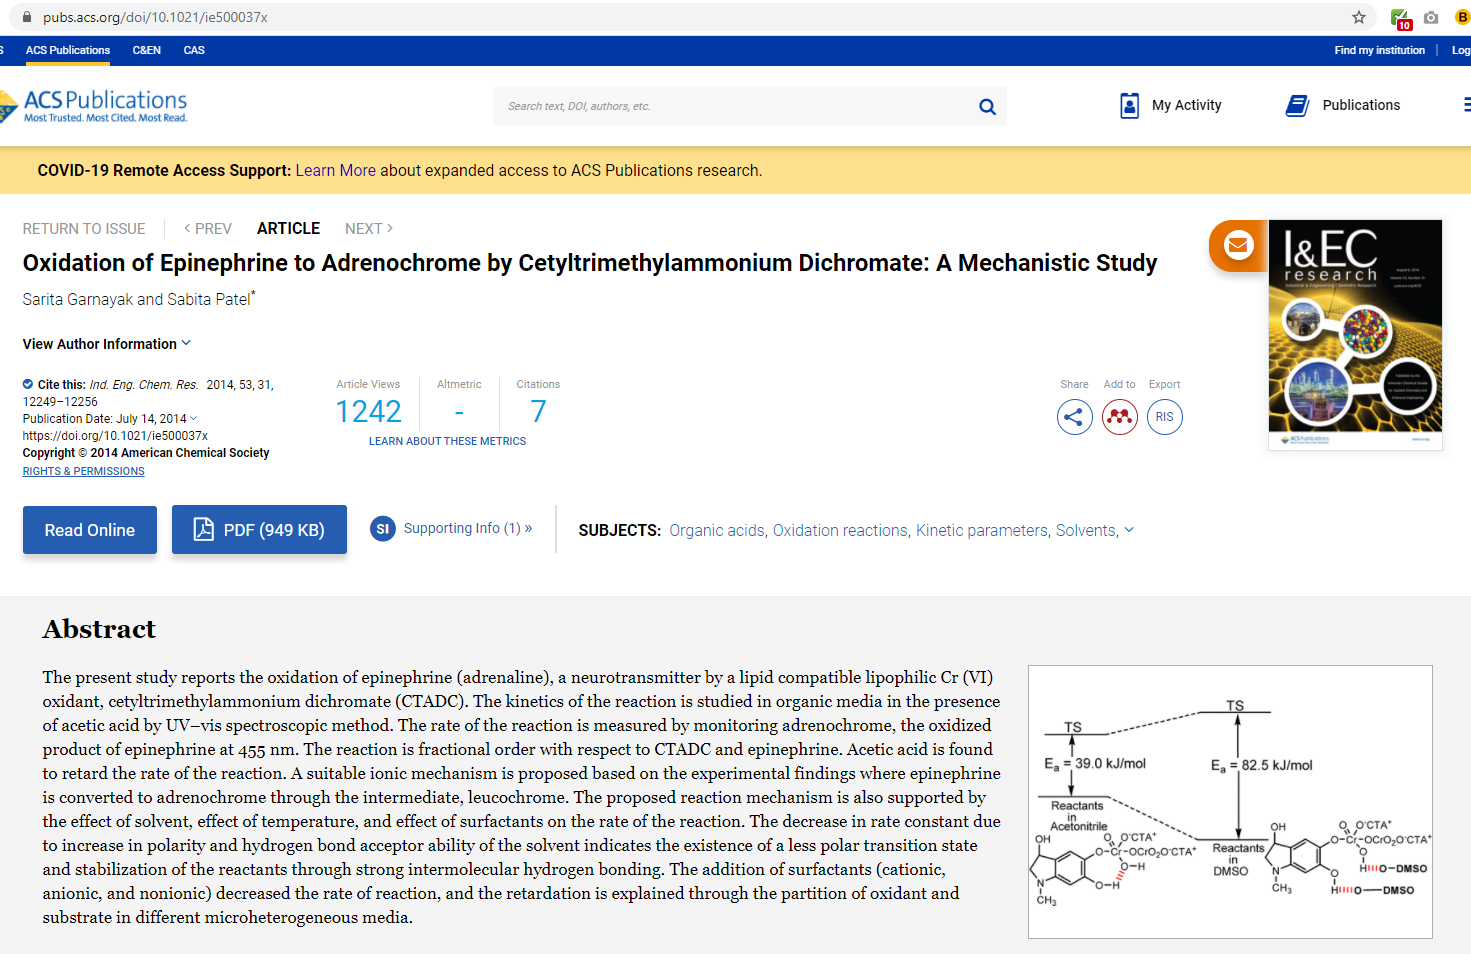Click the search text input field
The image size is (1471, 954).
(x=735, y=106)
